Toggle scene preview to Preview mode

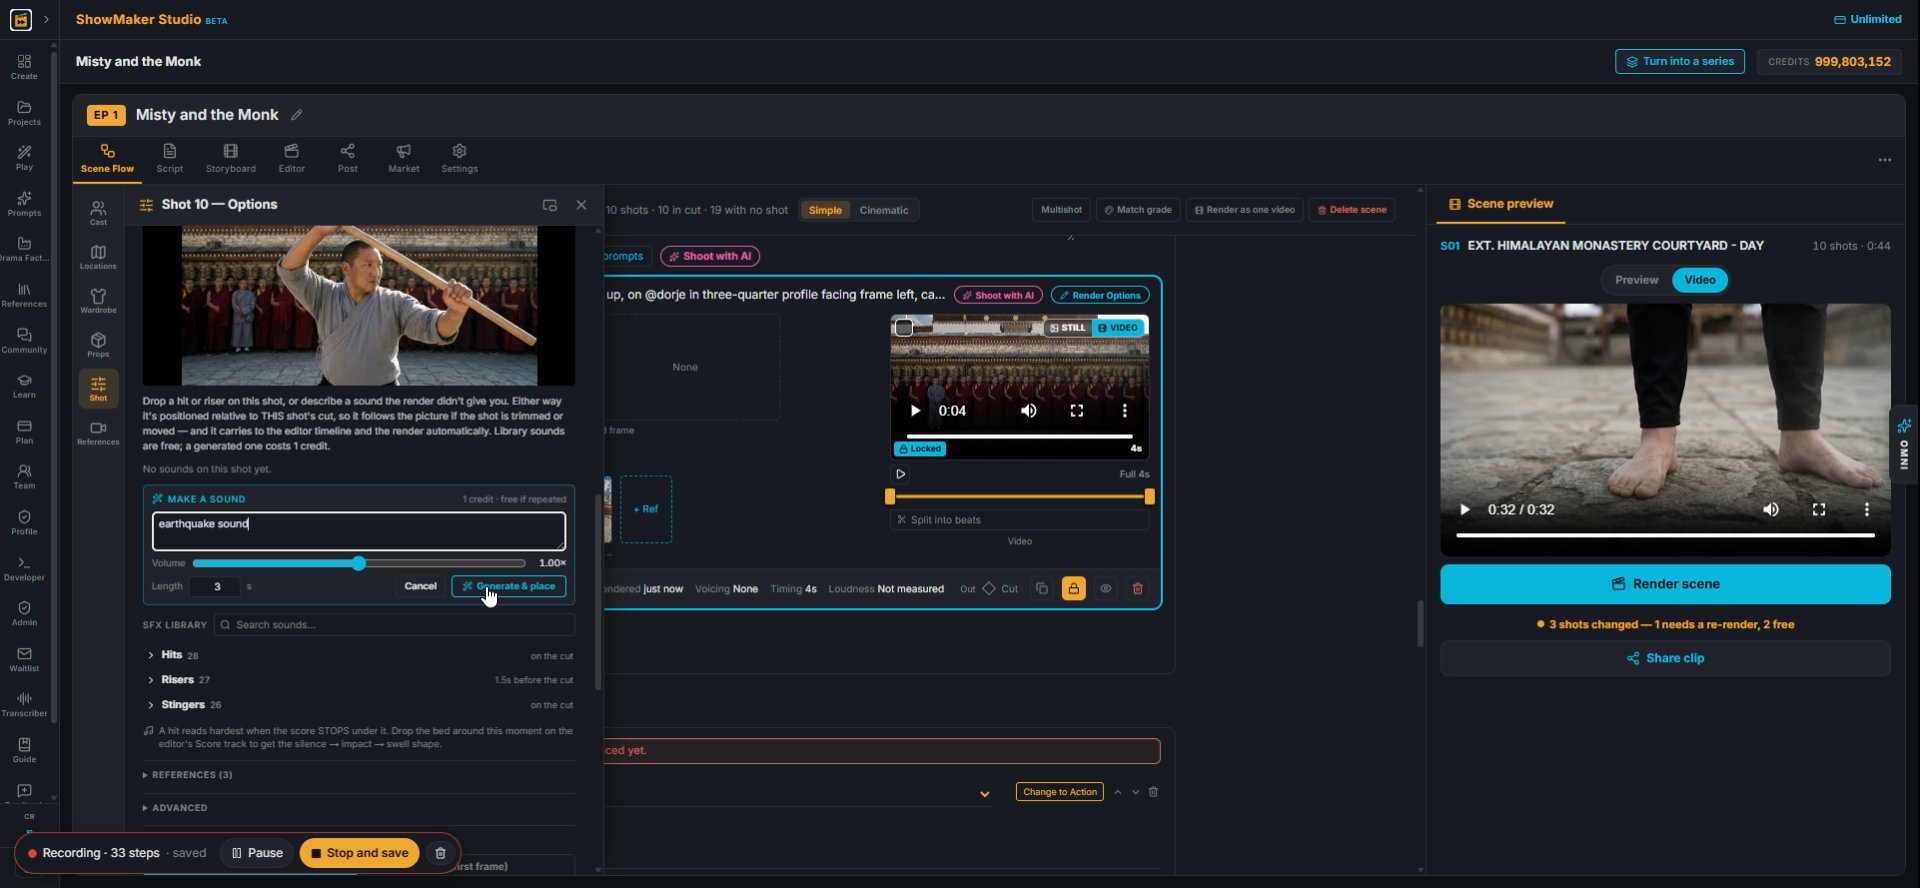[x=1636, y=280]
